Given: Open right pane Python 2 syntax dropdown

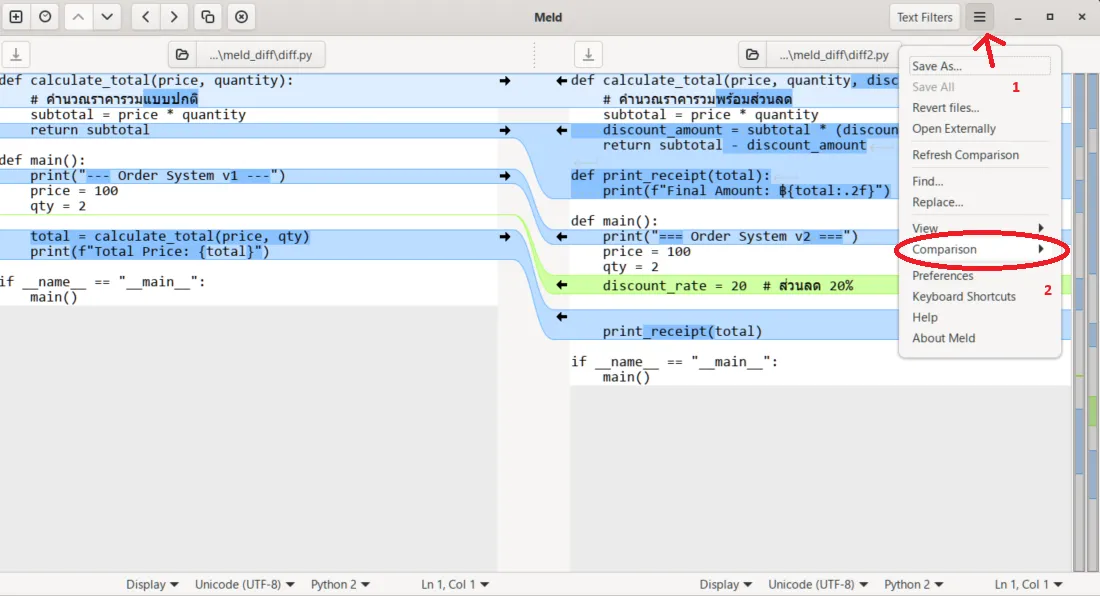Looking at the screenshot, I should (x=913, y=585).
